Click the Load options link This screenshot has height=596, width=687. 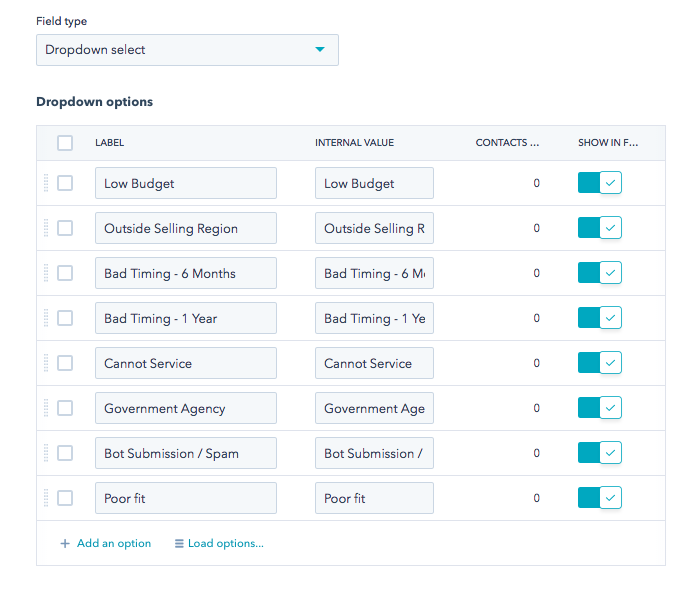[x=225, y=544]
